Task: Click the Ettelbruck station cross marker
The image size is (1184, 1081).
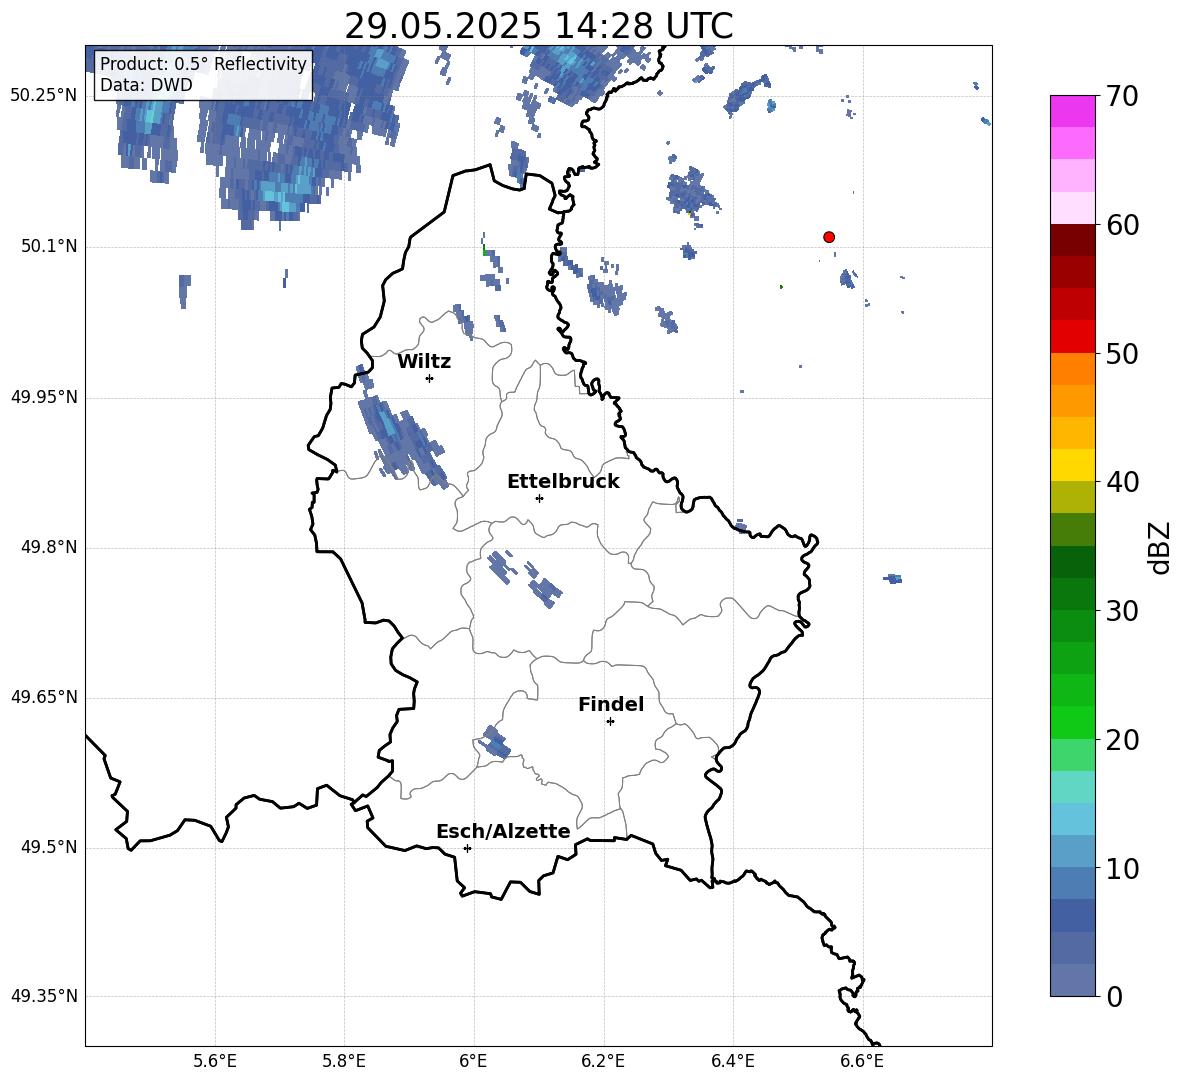Action: [x=539, y=498]
